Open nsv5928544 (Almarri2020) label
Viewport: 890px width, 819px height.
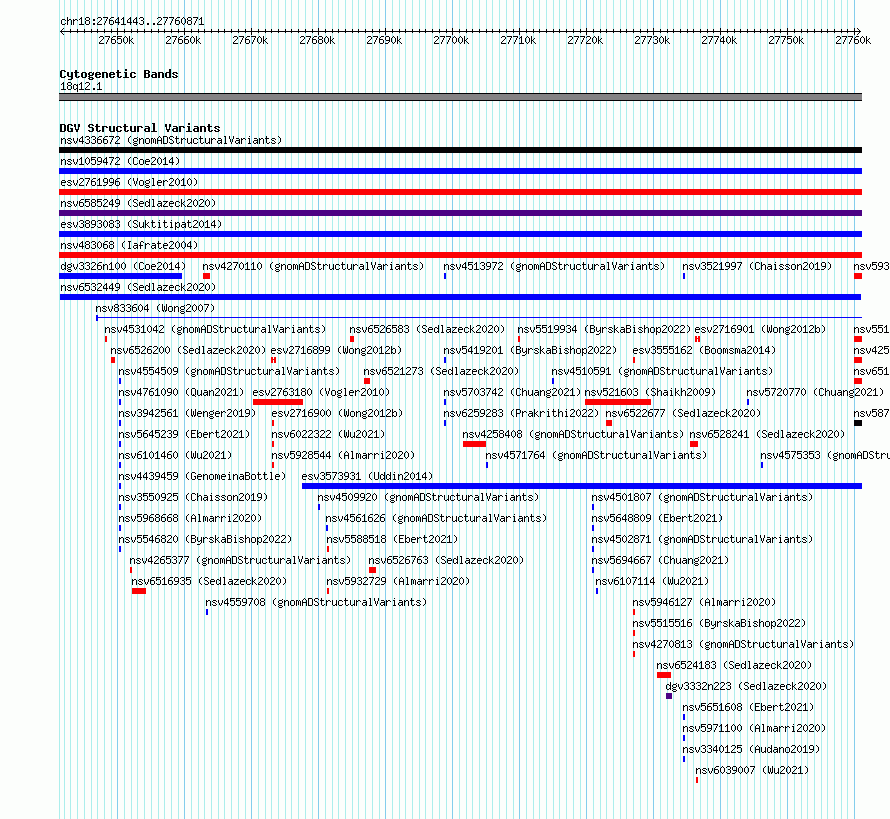click(x=343, y=455)
